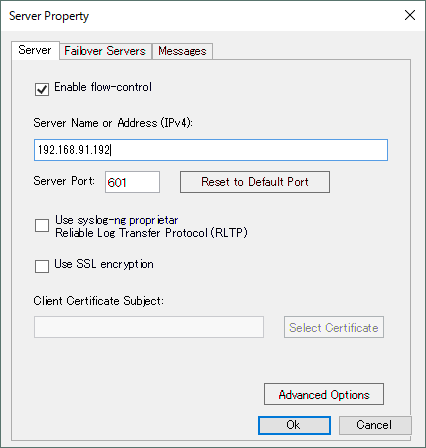
Task: Close the Server Property window
Action: click(410, 15)
